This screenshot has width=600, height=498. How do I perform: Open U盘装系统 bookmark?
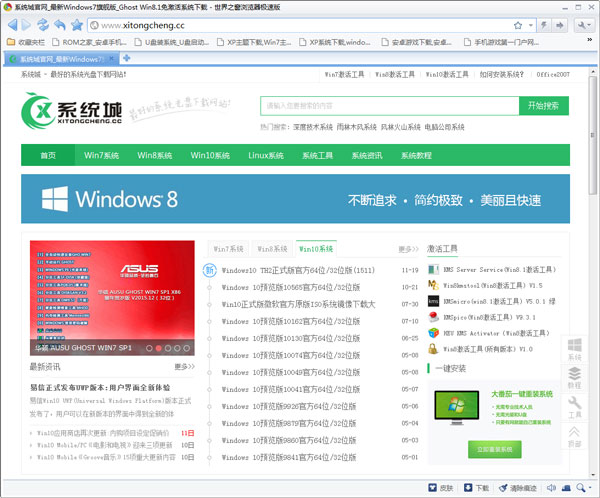[171, 42]
